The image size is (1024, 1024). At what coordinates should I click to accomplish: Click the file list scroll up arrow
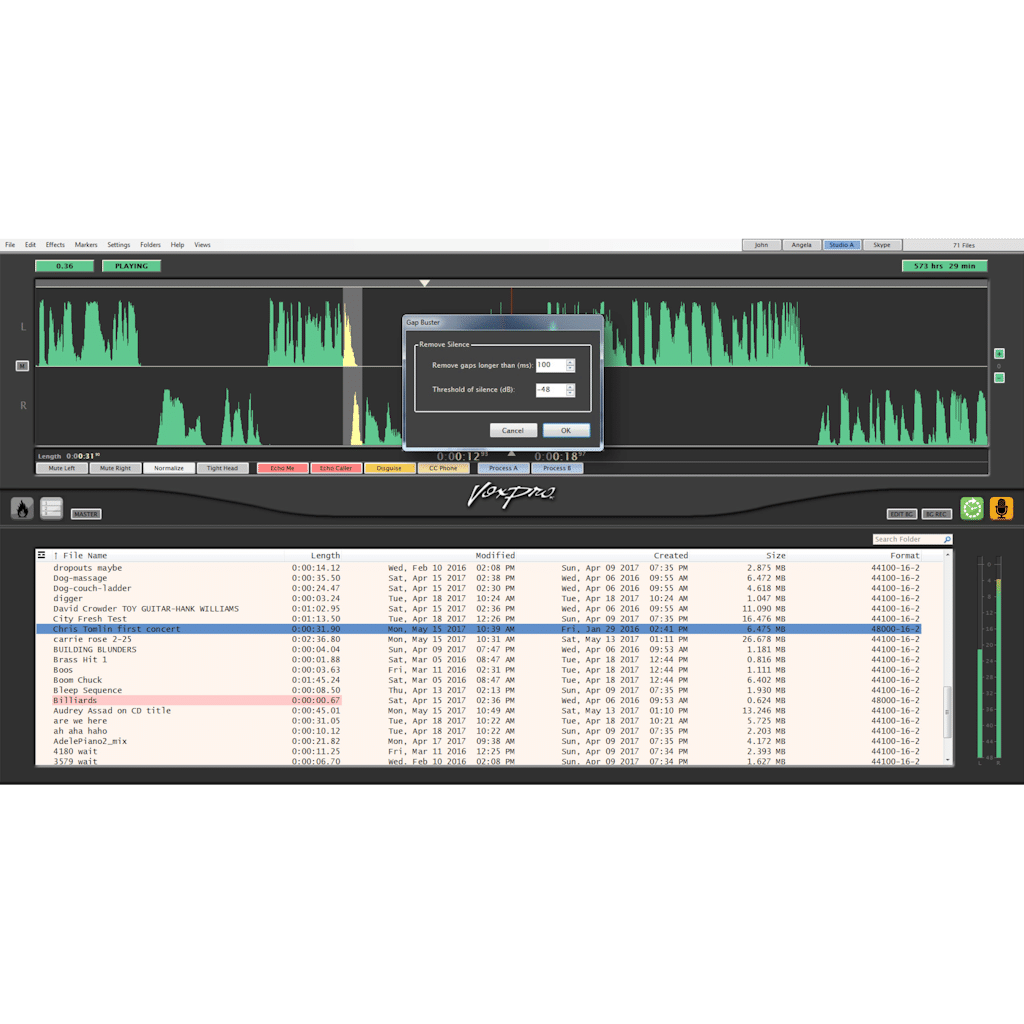(x=948, y=554)
